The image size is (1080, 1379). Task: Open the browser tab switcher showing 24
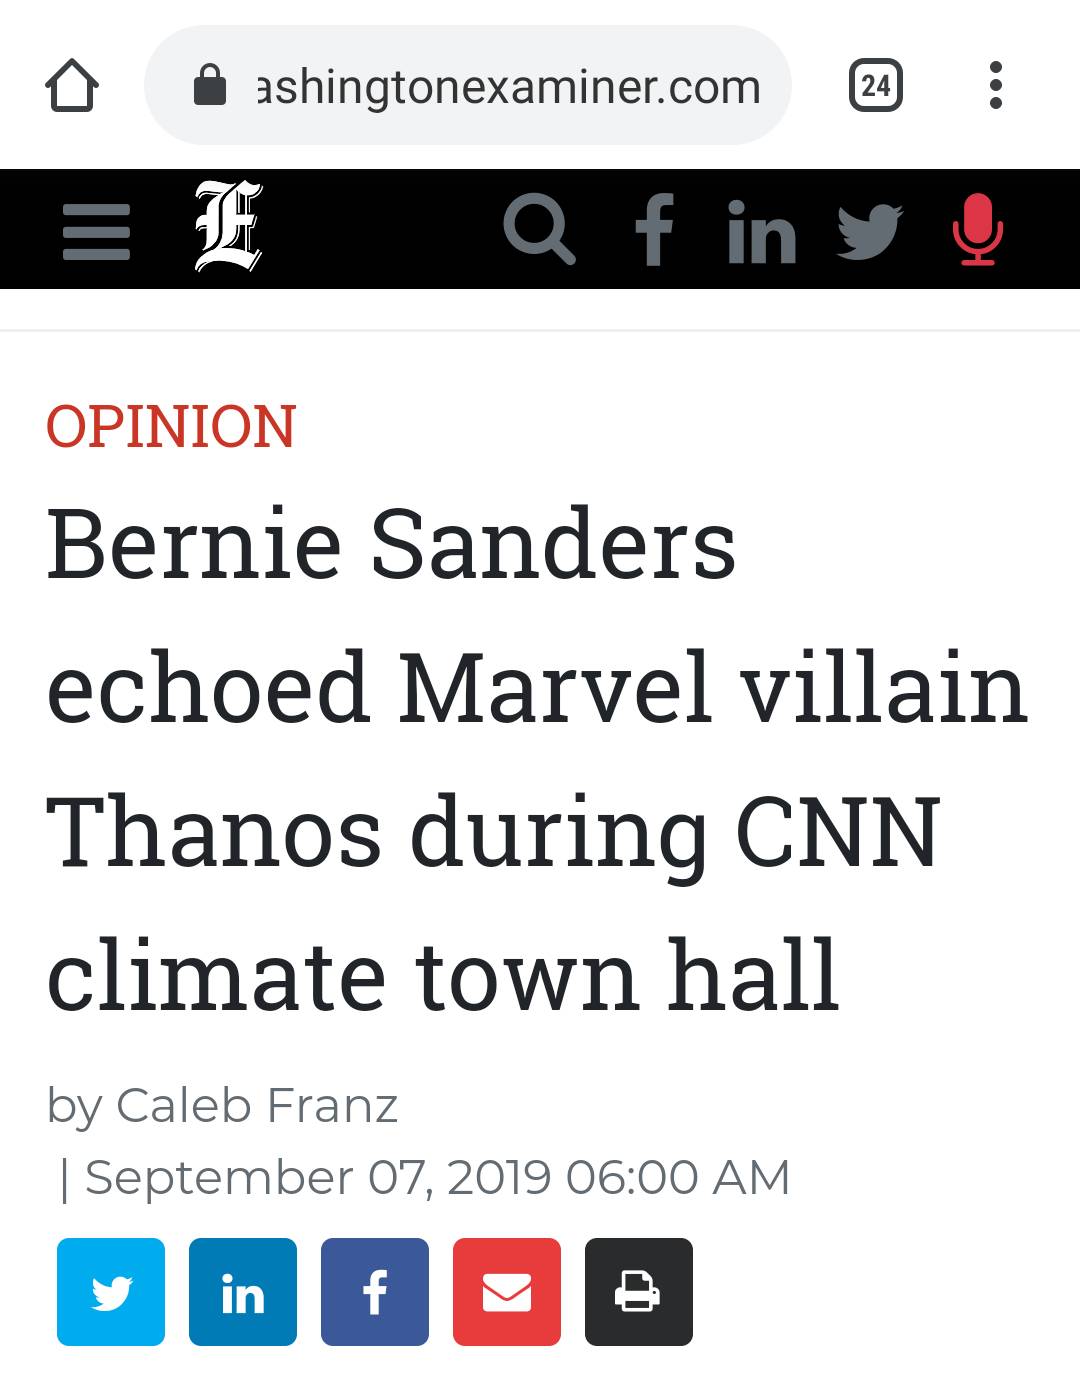(875, 85)
